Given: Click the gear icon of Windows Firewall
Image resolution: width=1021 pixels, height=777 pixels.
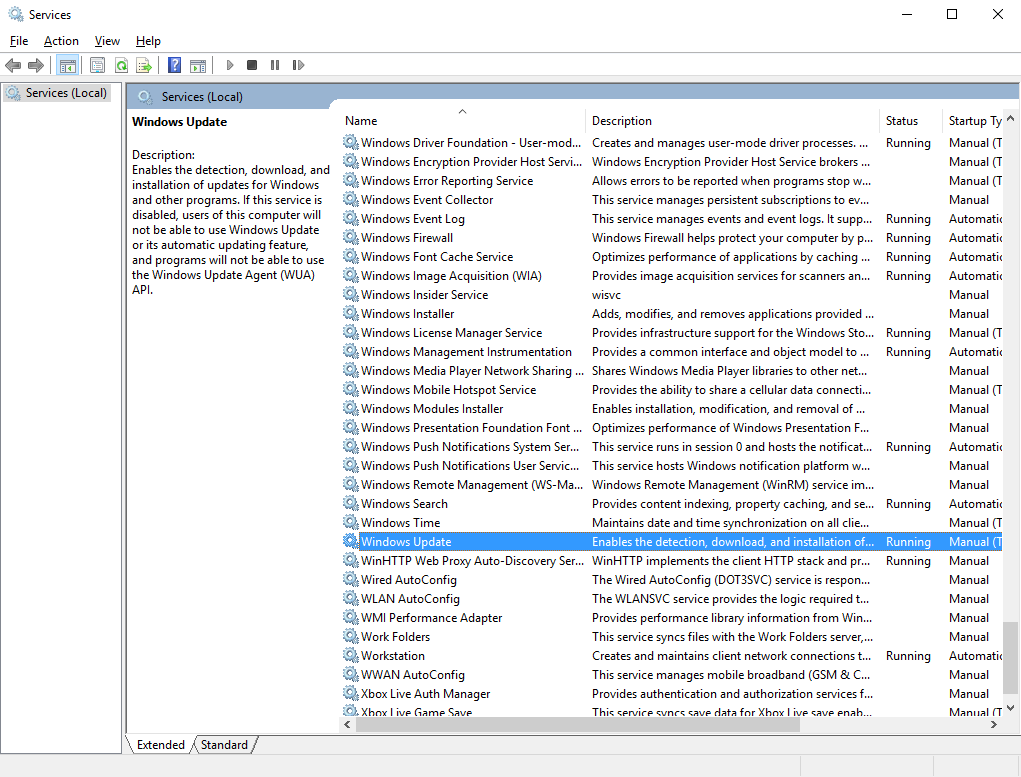Looking at the screenshot, I should click(x=351, y=237).
